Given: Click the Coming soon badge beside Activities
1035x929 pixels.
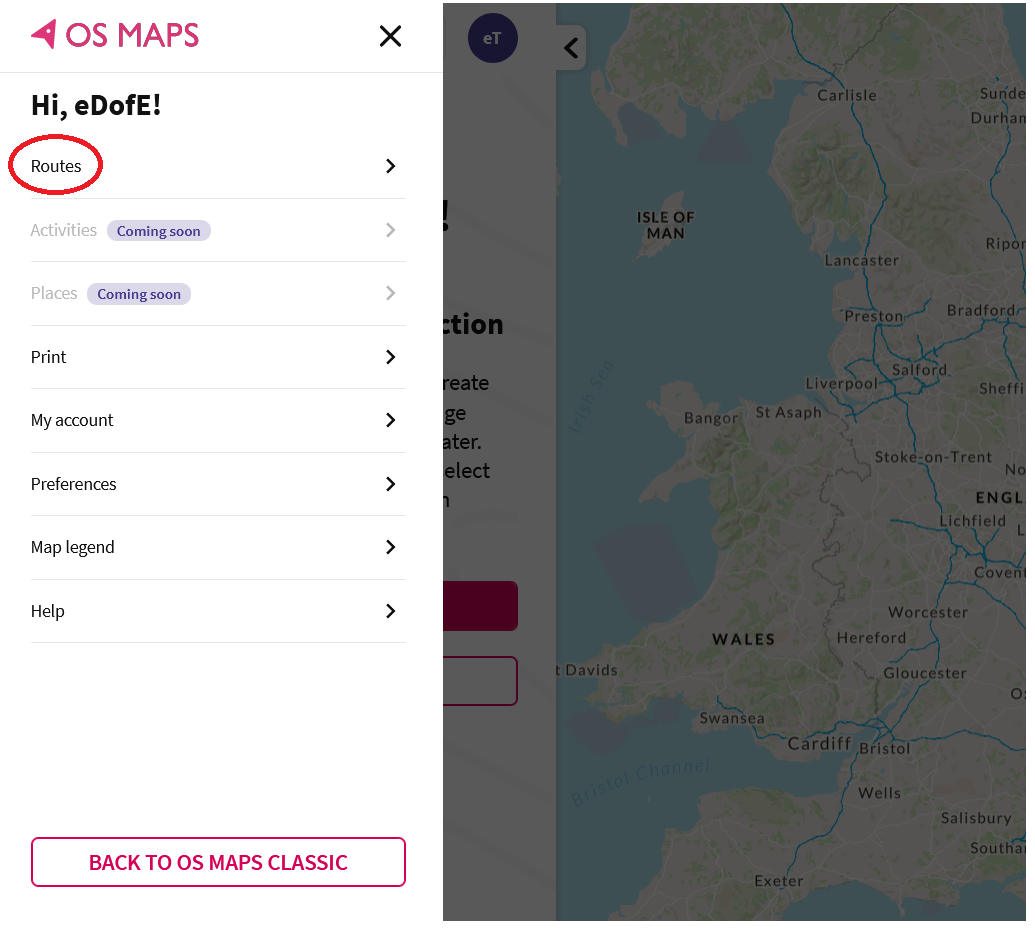Looking at the screenshot, I should [158, 230].
